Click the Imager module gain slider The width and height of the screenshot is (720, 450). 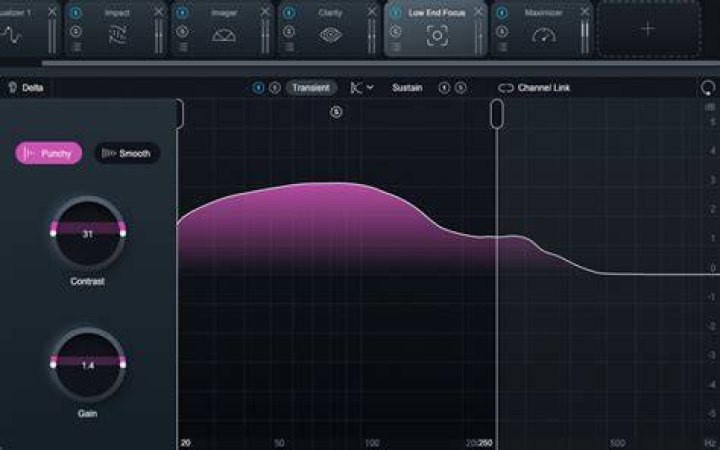click(265, 36)
